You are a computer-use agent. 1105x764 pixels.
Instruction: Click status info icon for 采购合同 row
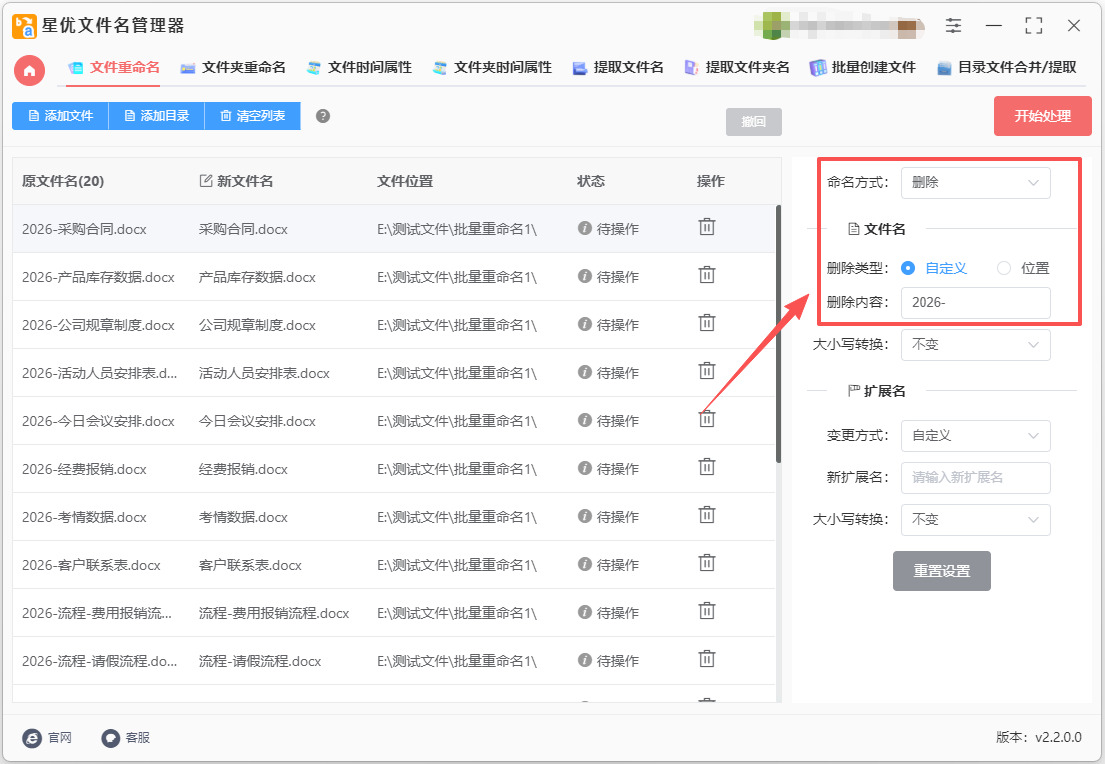[x=584, y=228]
